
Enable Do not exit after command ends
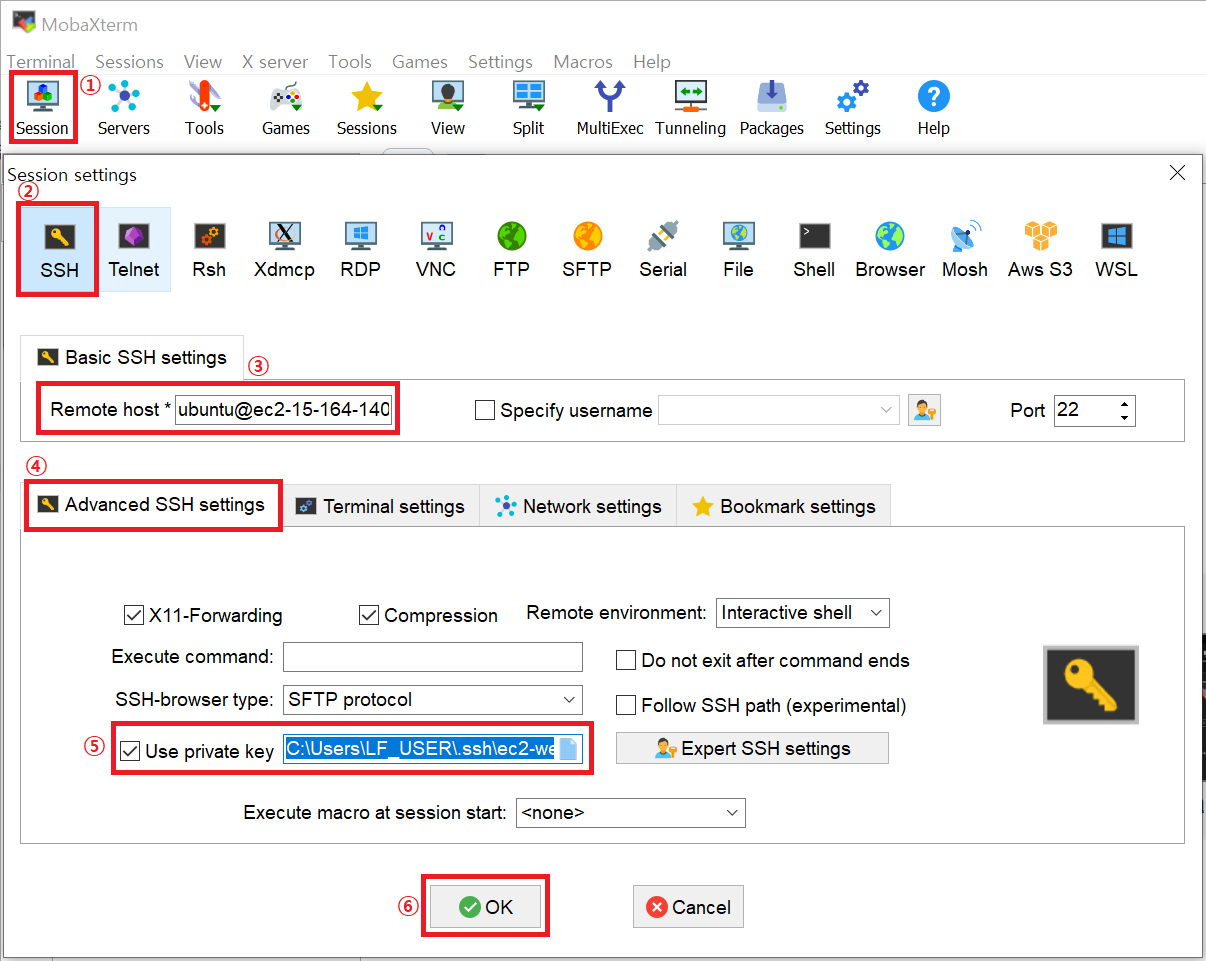(x=626, y=660)
